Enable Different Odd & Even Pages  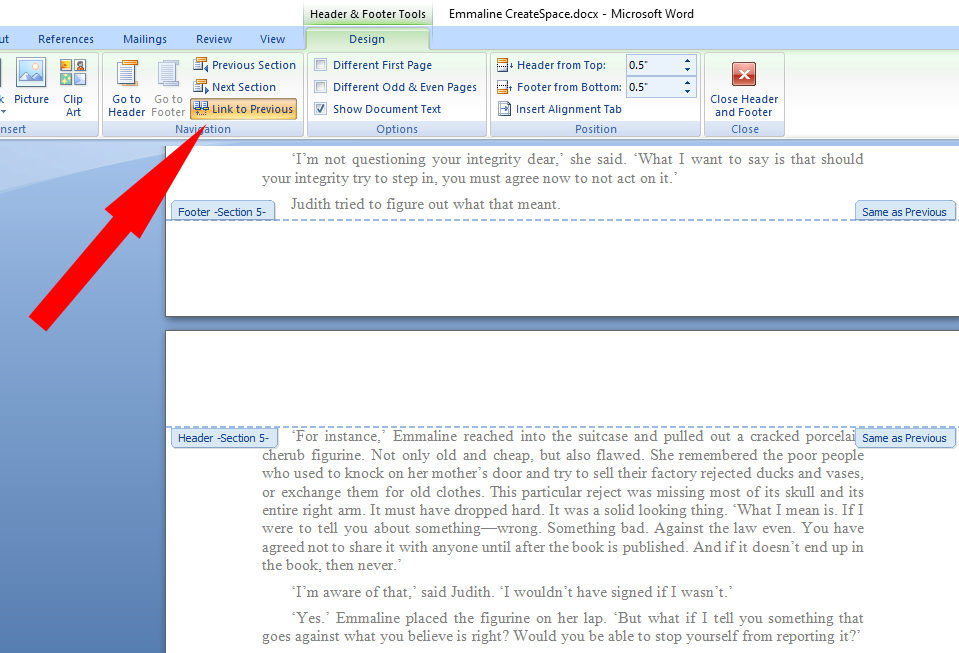coord(321,87)
